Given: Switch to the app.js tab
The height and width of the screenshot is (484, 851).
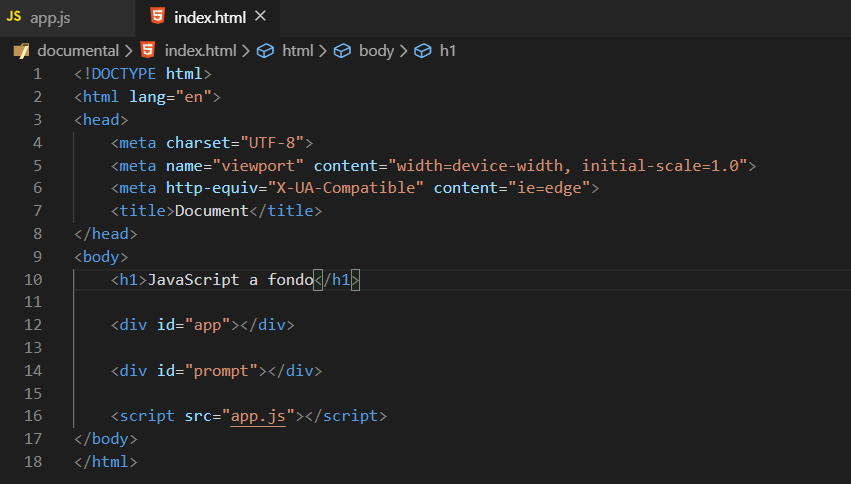Looking at the screenshot, I should (x=67, y=18).
